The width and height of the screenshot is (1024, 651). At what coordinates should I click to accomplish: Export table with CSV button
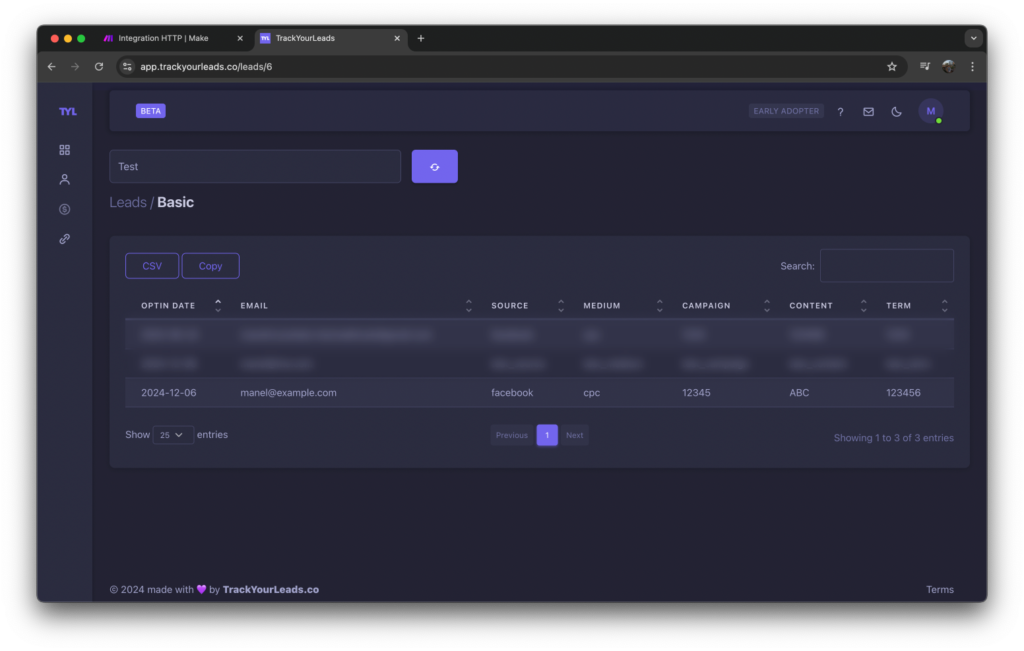point(152,266)
